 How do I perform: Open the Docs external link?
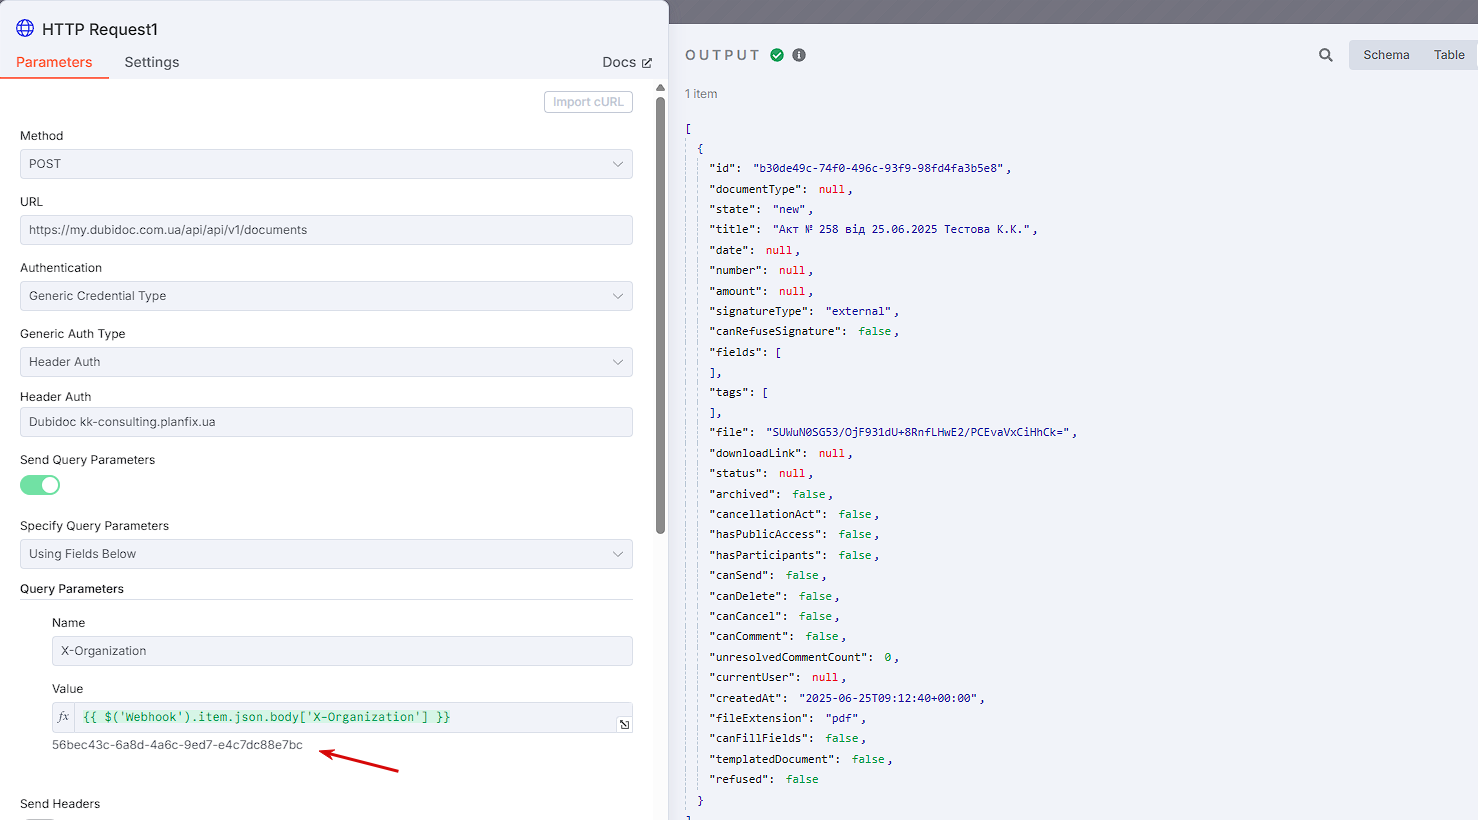pos(627,62)
